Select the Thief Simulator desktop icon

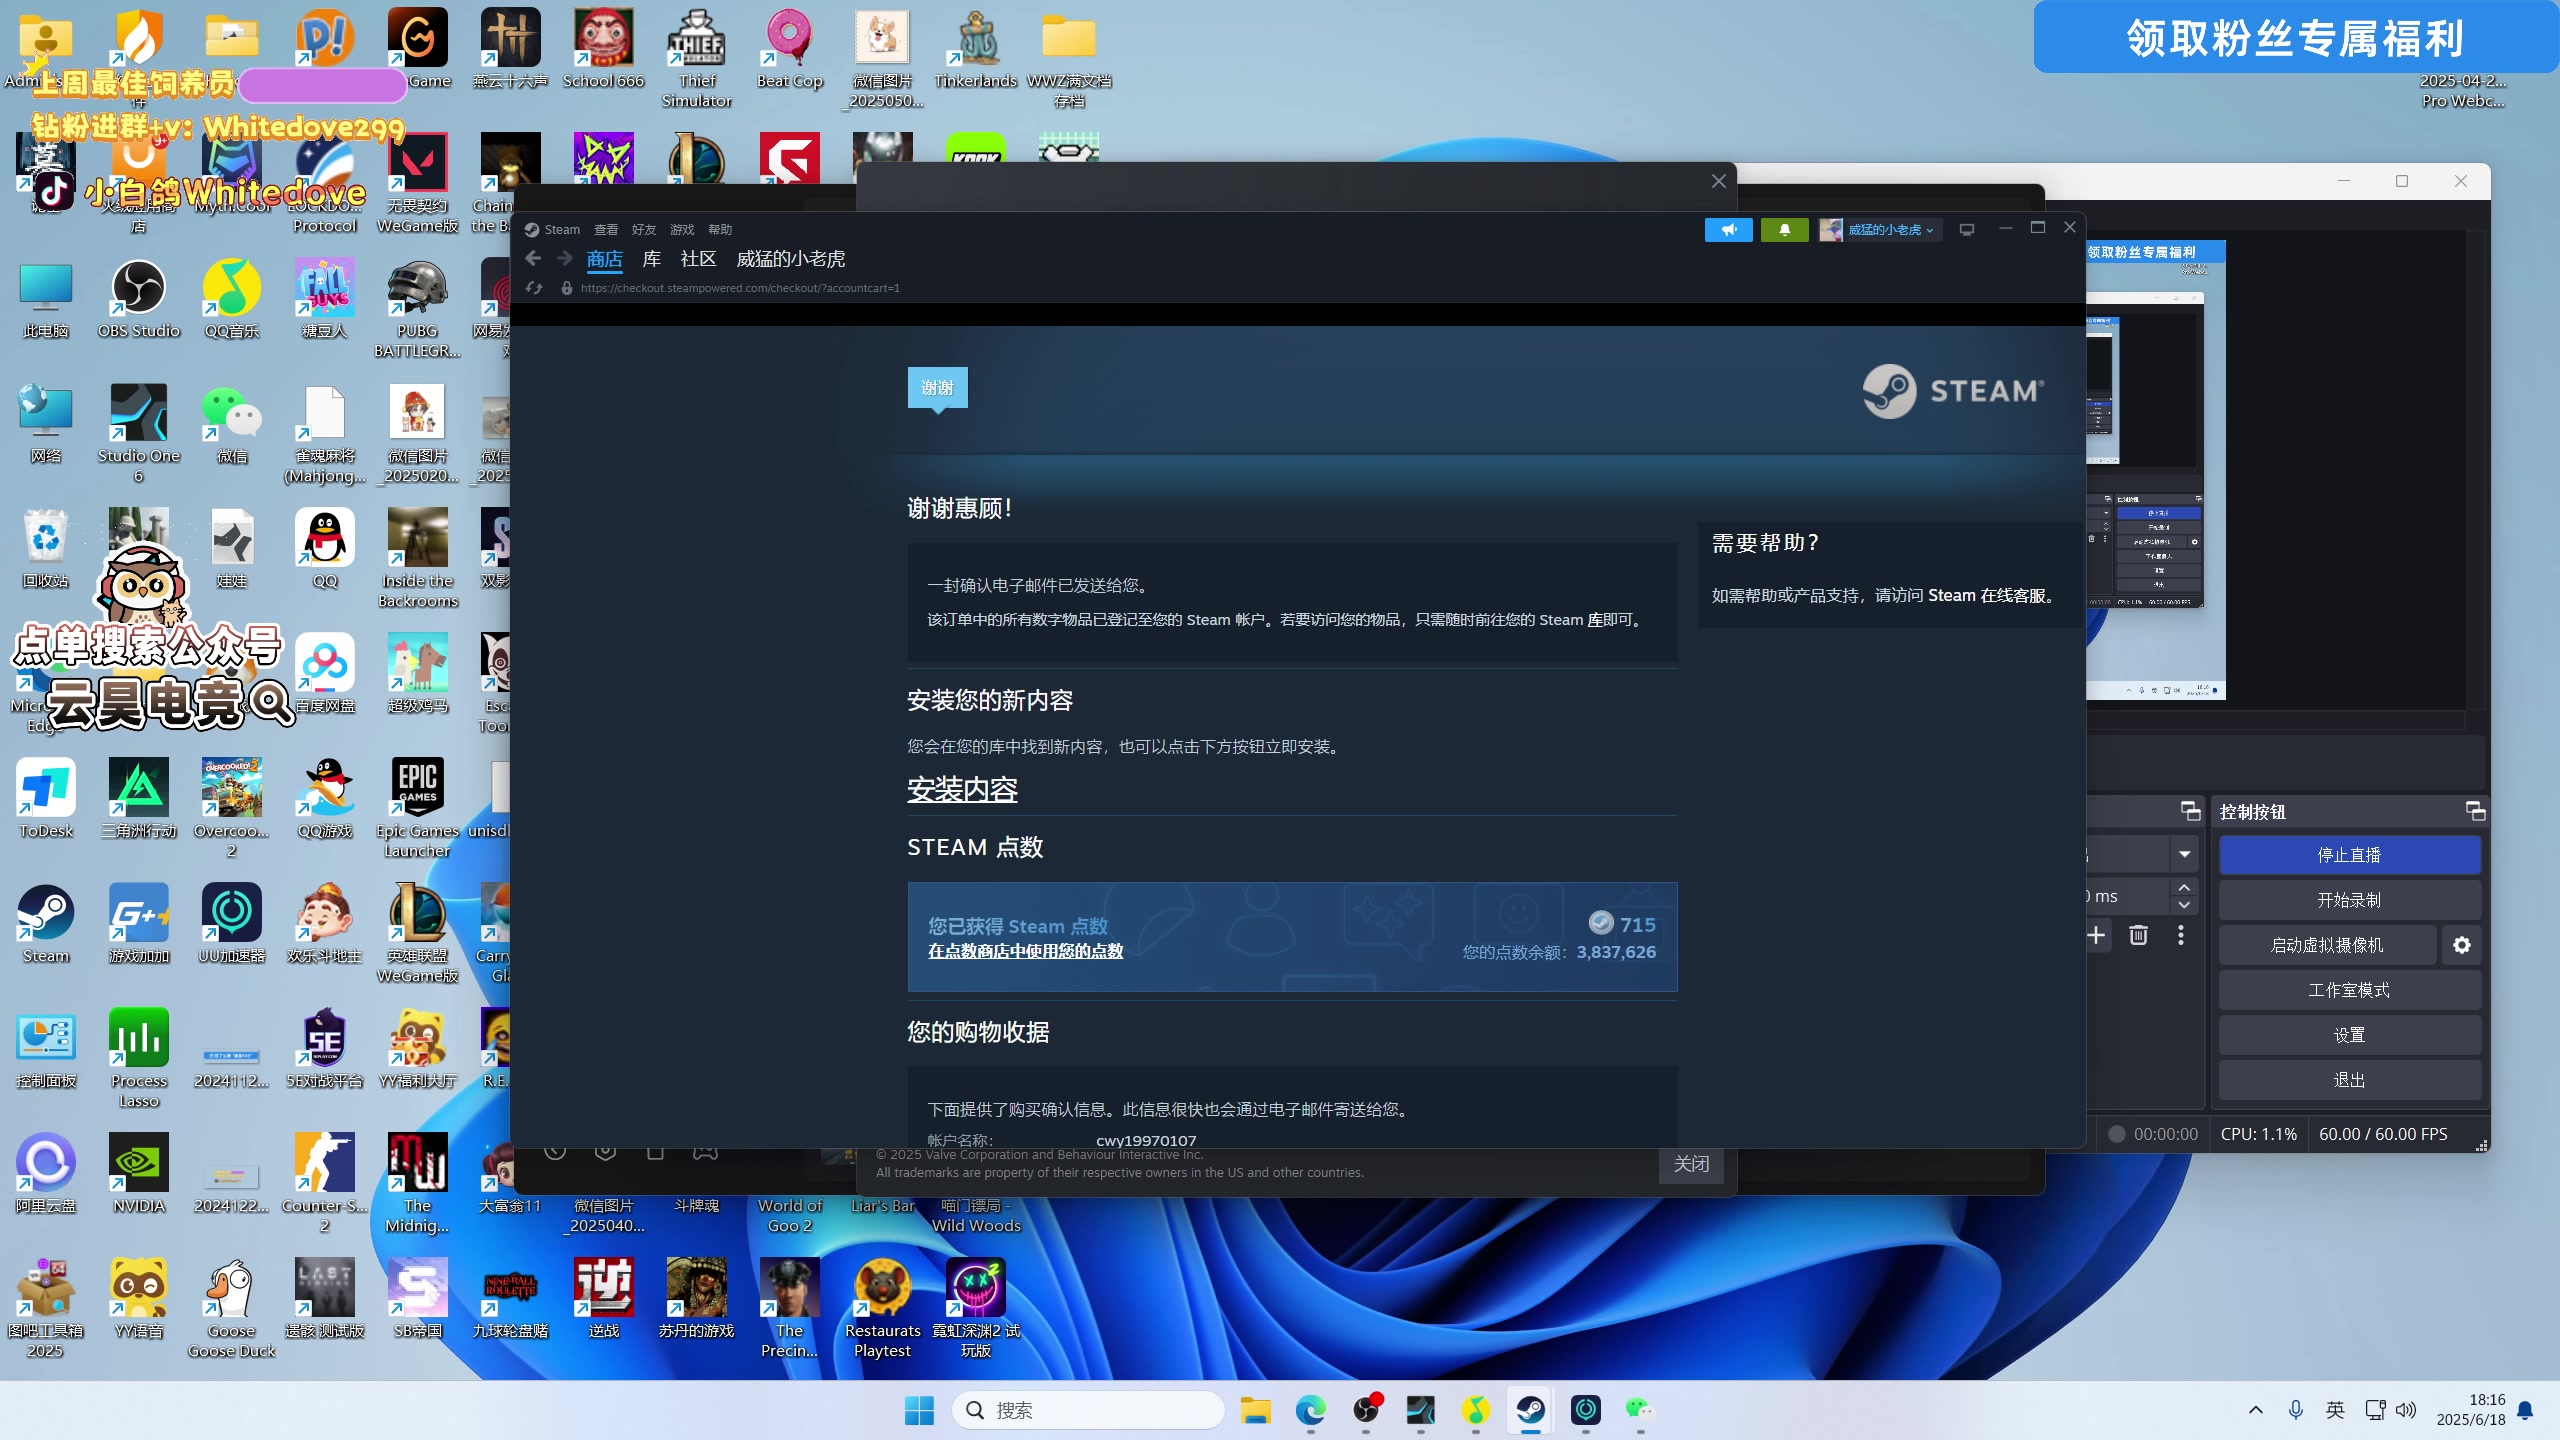click(697, 60)
